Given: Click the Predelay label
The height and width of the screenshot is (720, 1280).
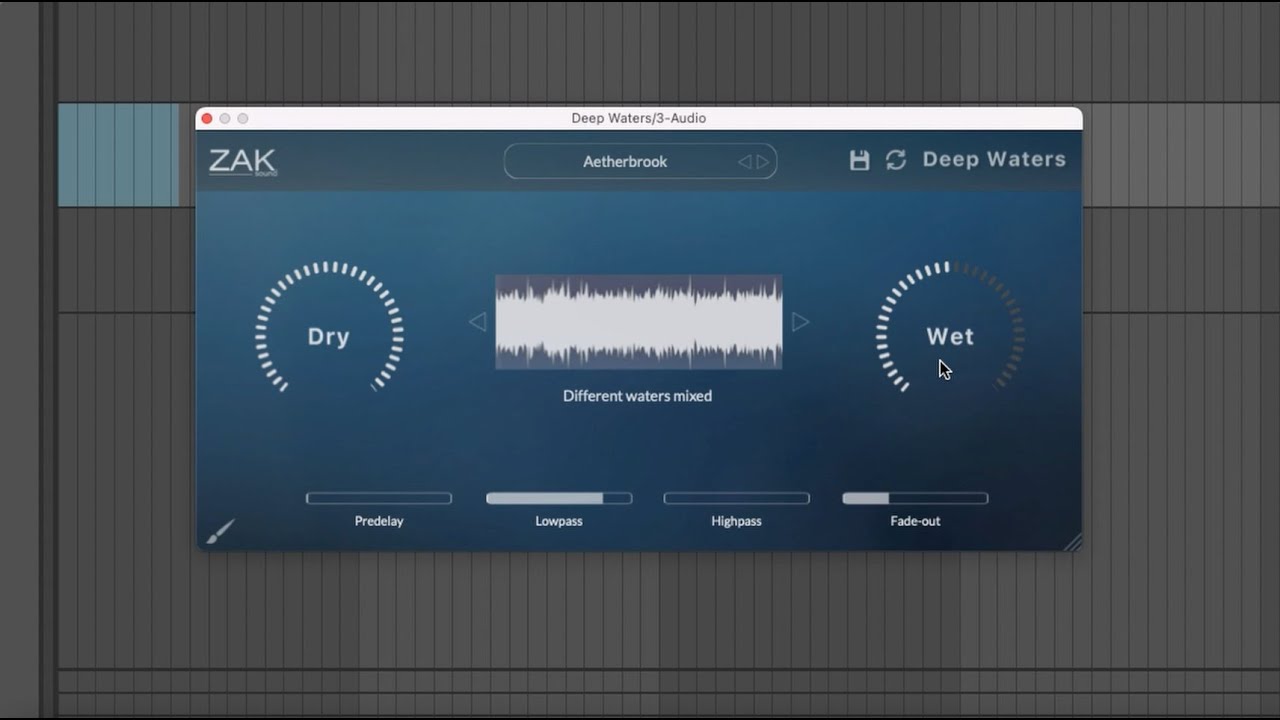Looking at the screenshot, I should 379,521.
